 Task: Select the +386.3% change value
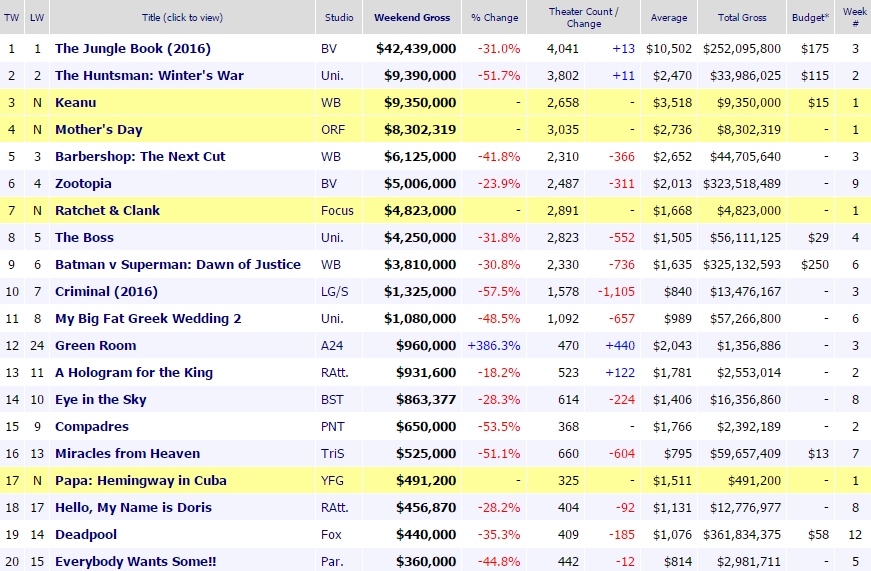click(494, 345)
